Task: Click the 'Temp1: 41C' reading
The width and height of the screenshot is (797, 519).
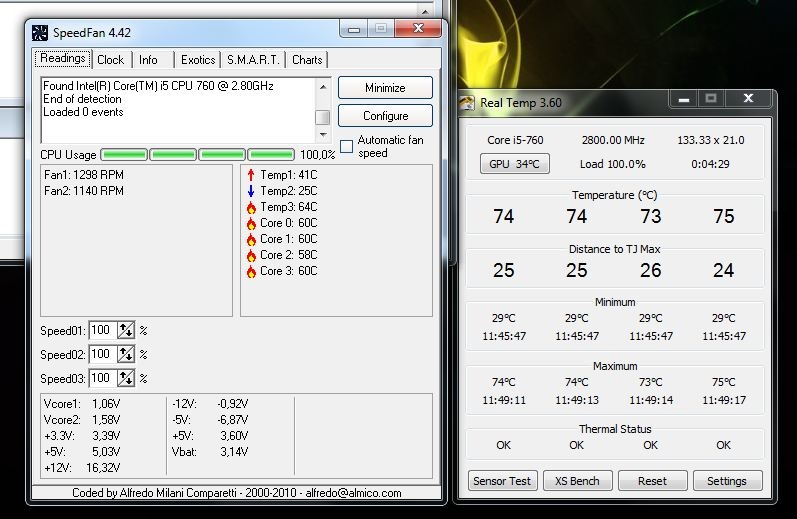Action: (289, 175)
